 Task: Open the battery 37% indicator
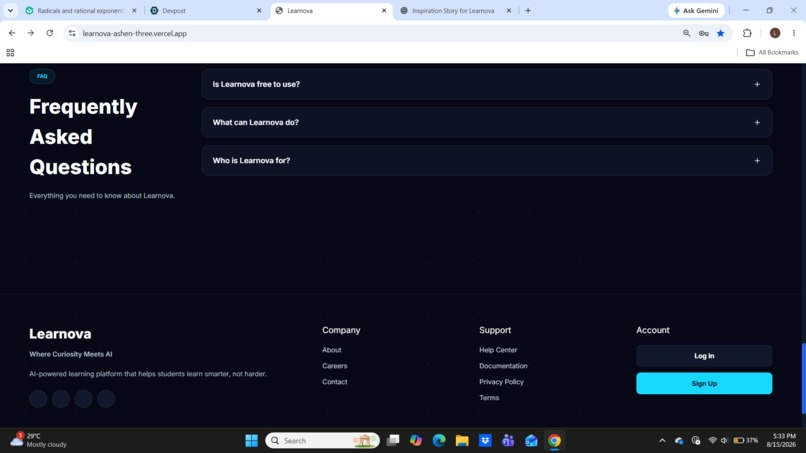pyautogui.click(x=746, y=441)
